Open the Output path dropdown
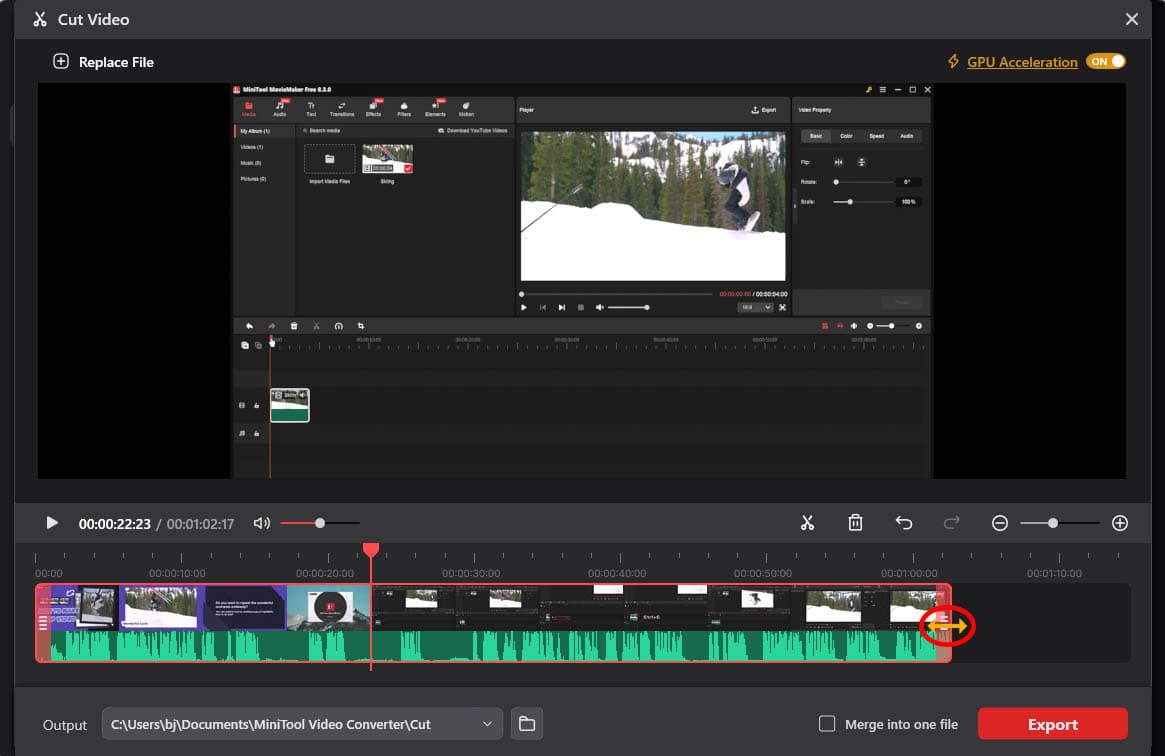The height and width of the screenshot is (756, 1165). 487,724
